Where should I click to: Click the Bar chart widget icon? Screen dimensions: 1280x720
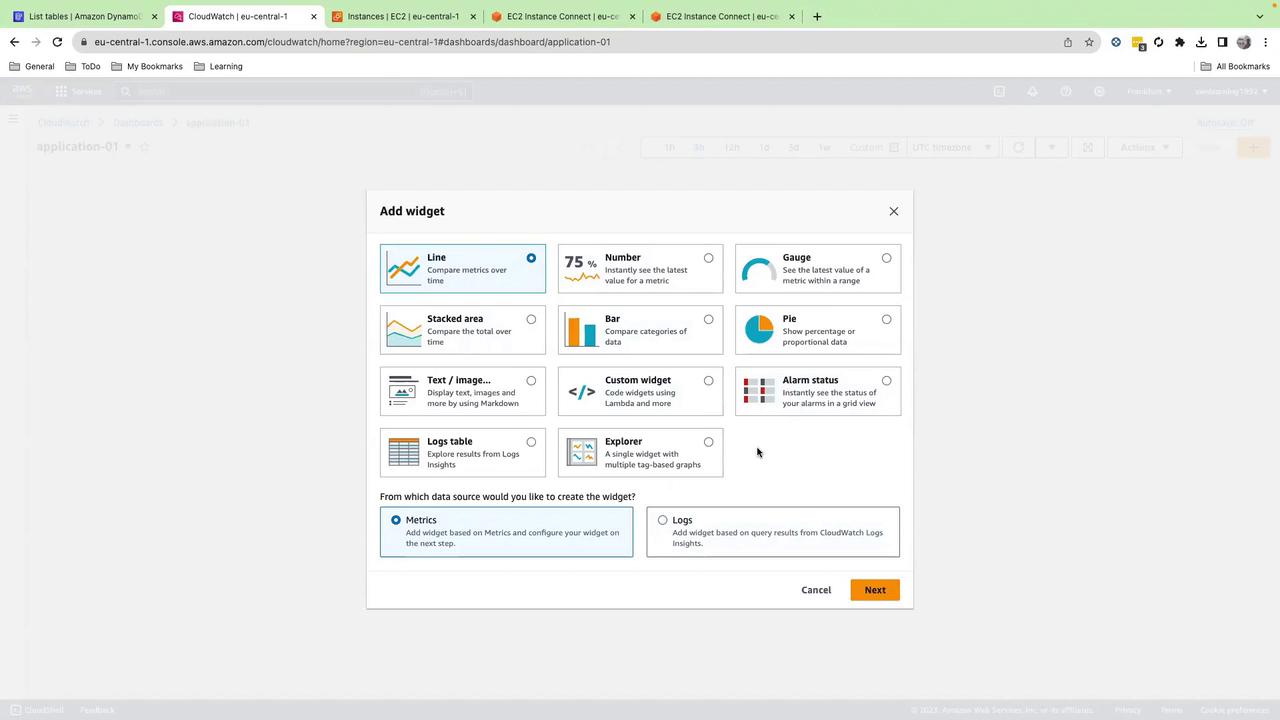point(581,330)
